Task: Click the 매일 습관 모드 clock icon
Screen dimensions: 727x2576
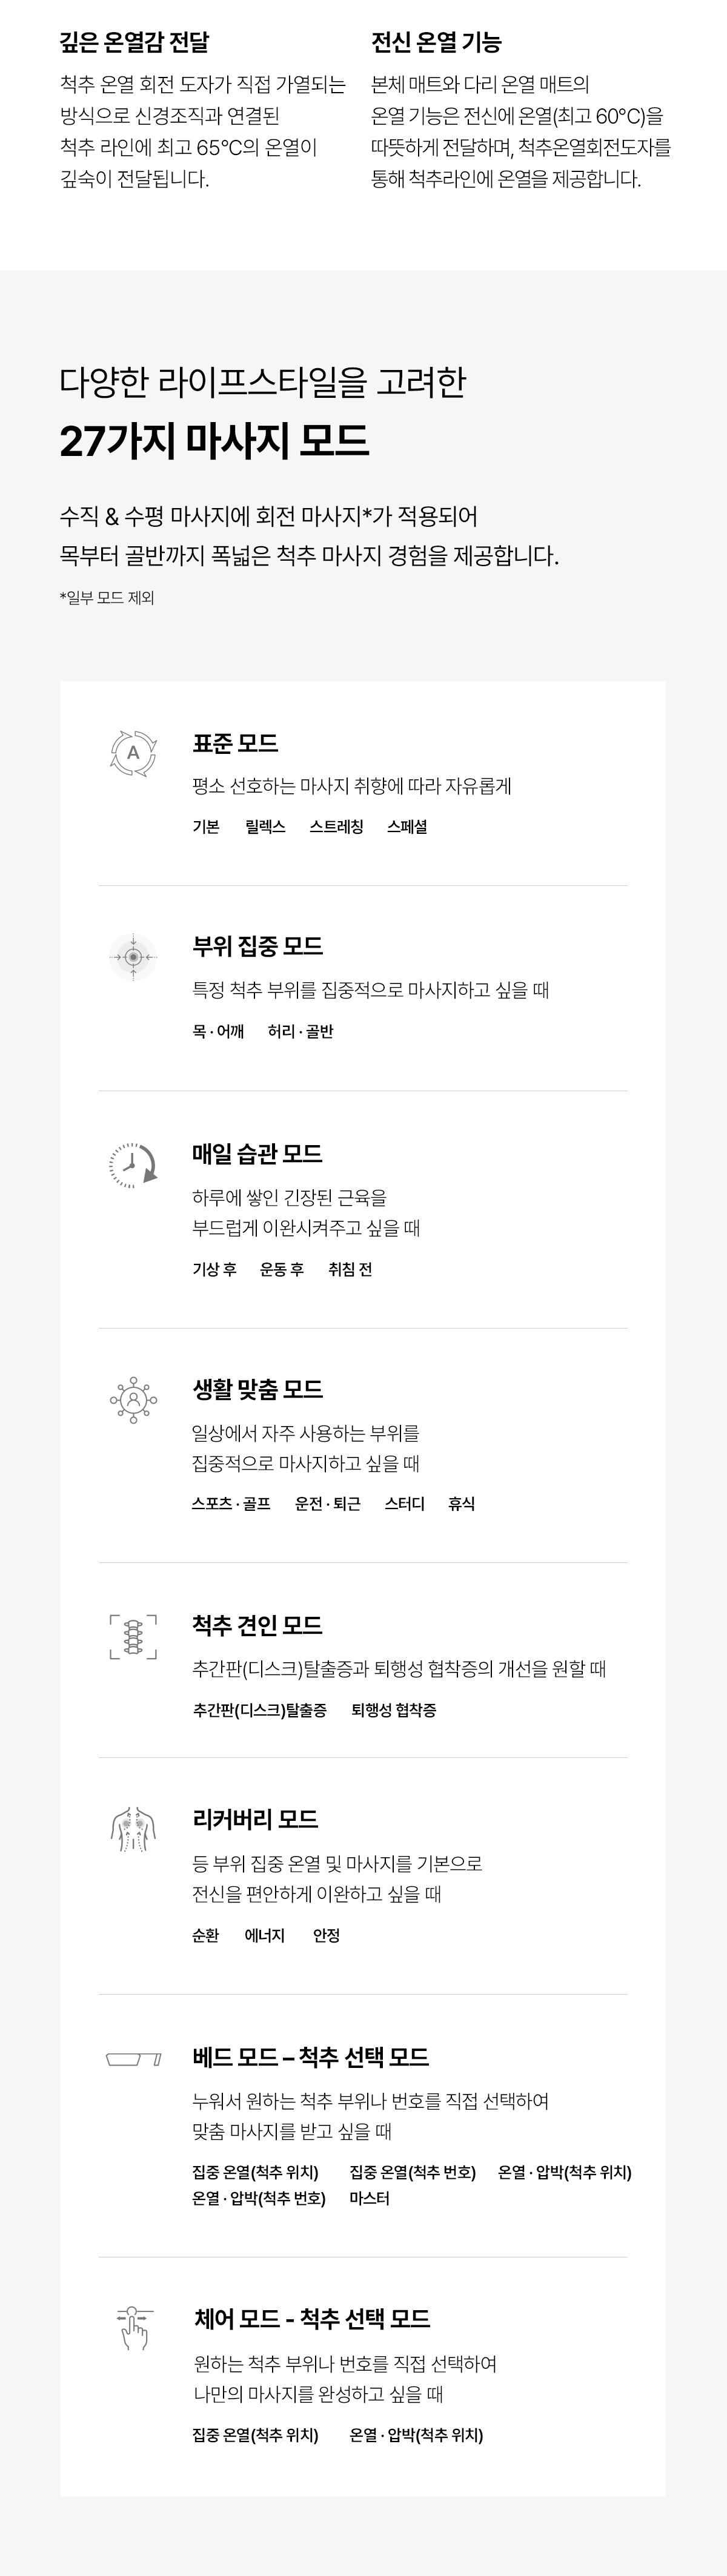Action: [133, 1165]
